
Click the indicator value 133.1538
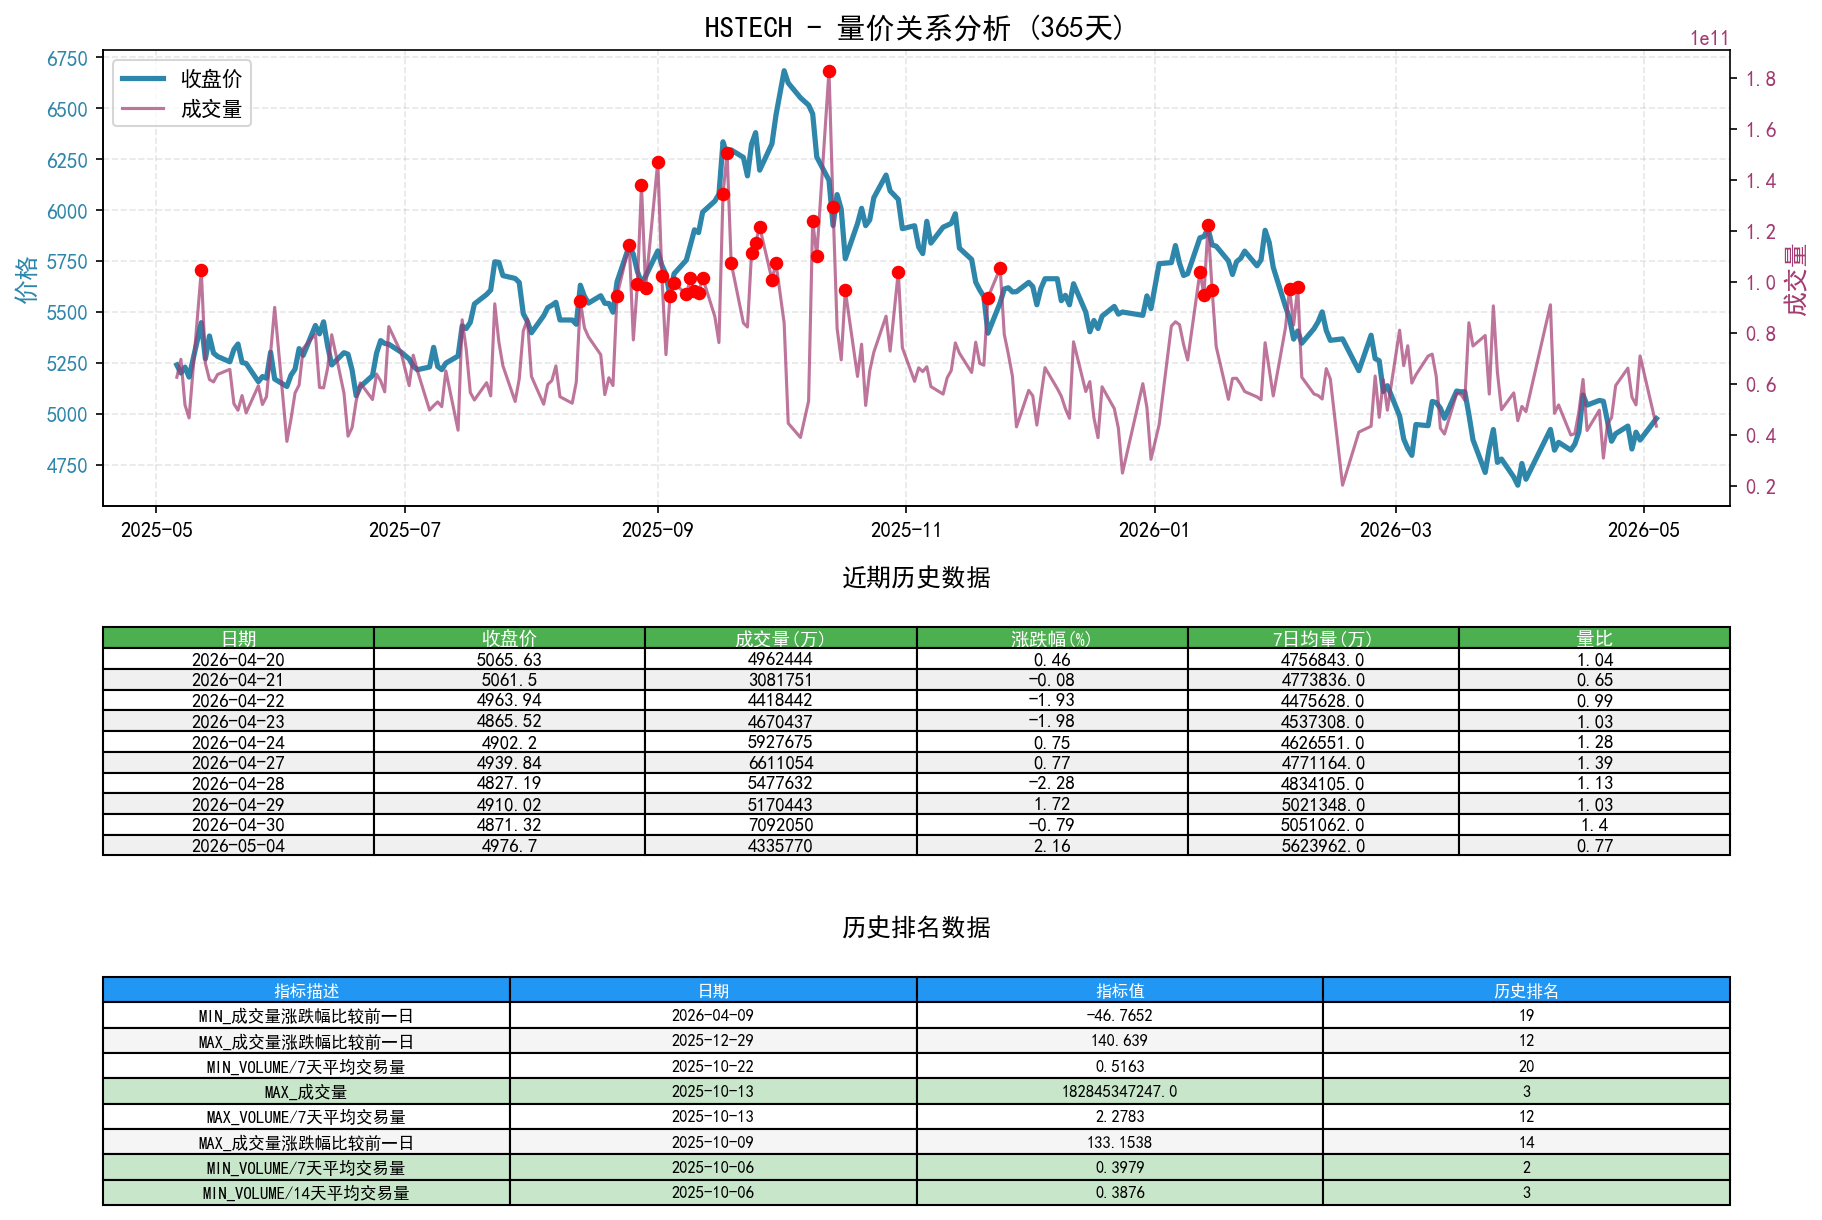[1120, 1142]
